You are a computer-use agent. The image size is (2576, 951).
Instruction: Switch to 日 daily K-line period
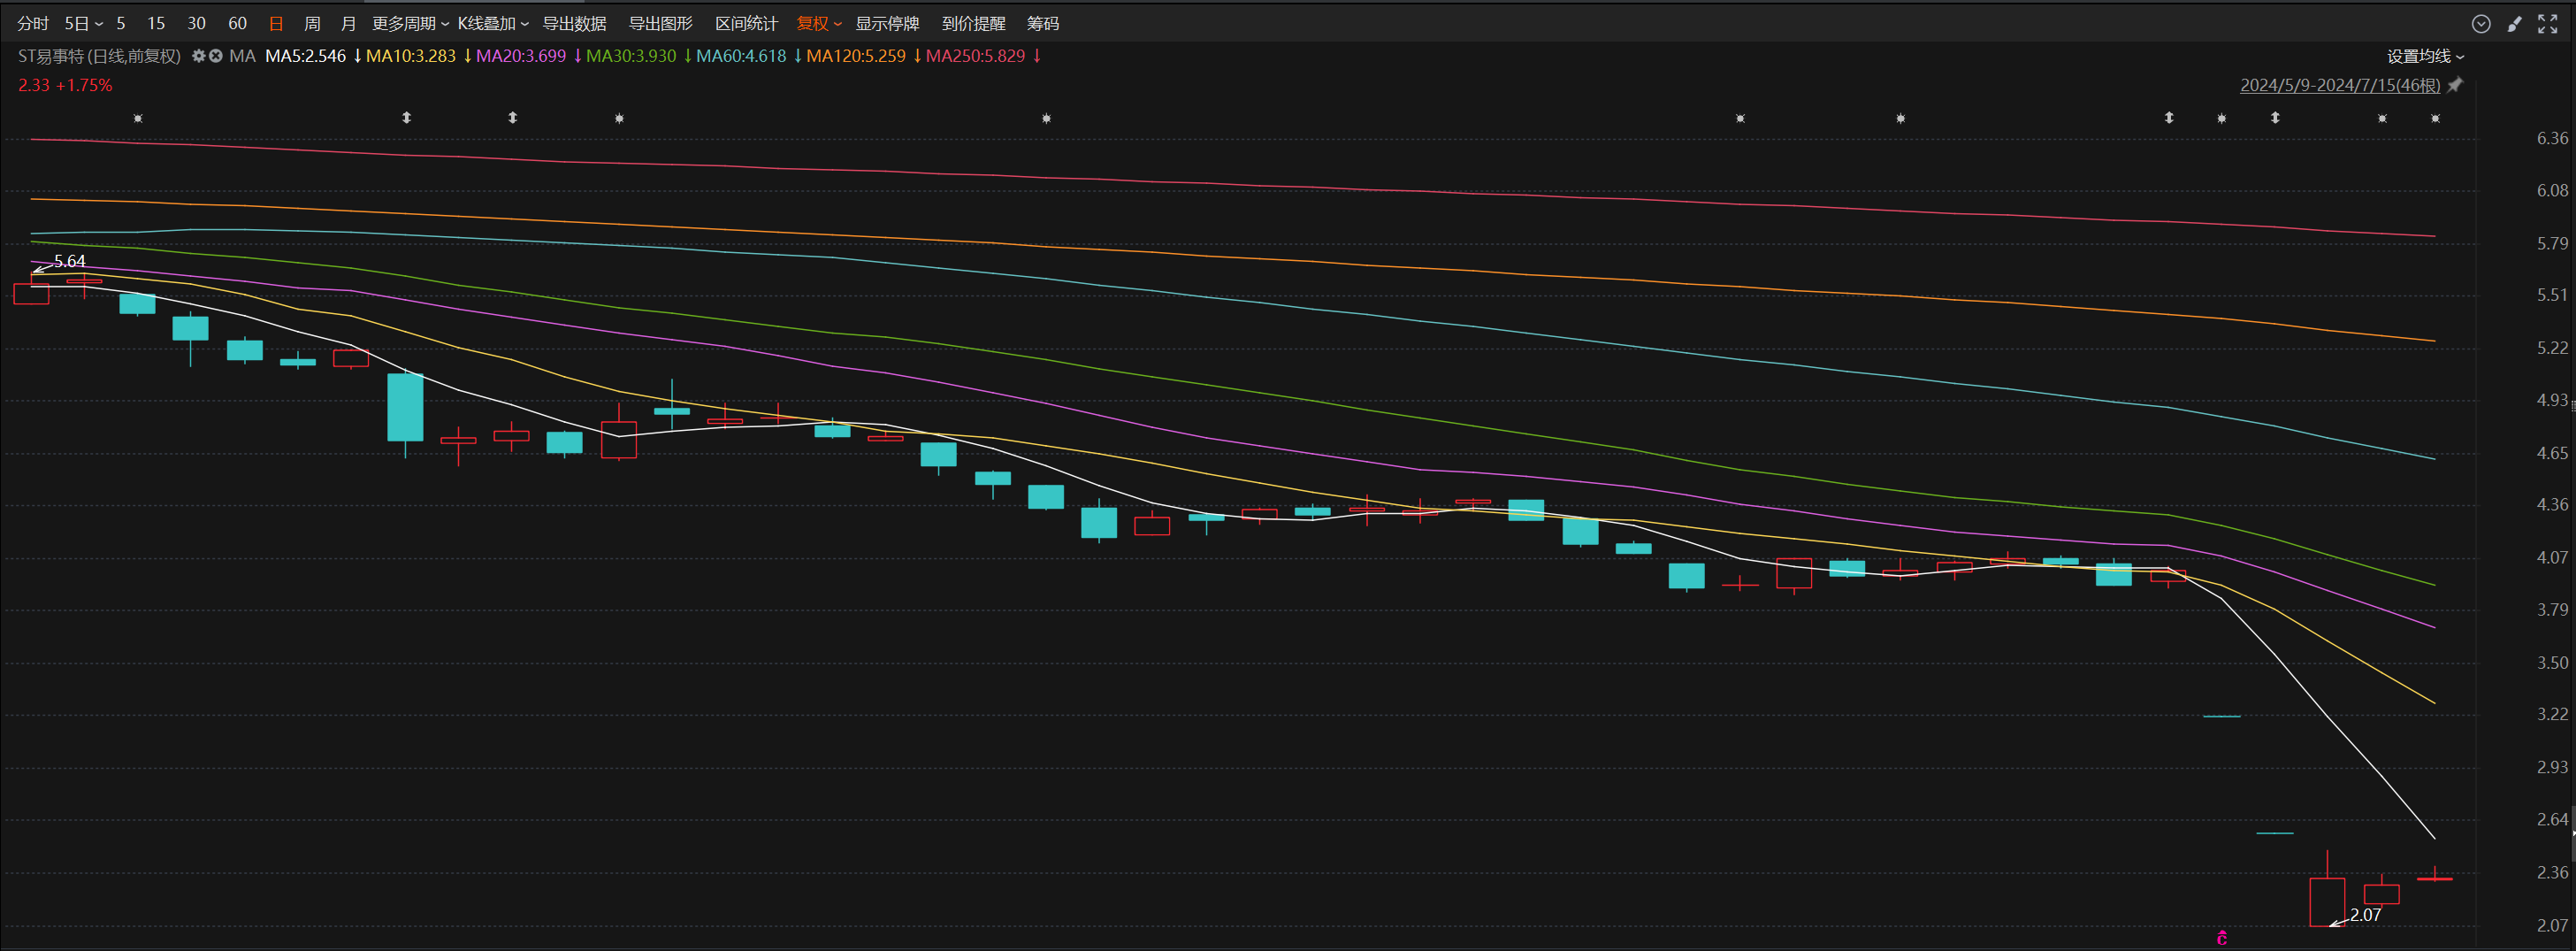coord(276,23)
